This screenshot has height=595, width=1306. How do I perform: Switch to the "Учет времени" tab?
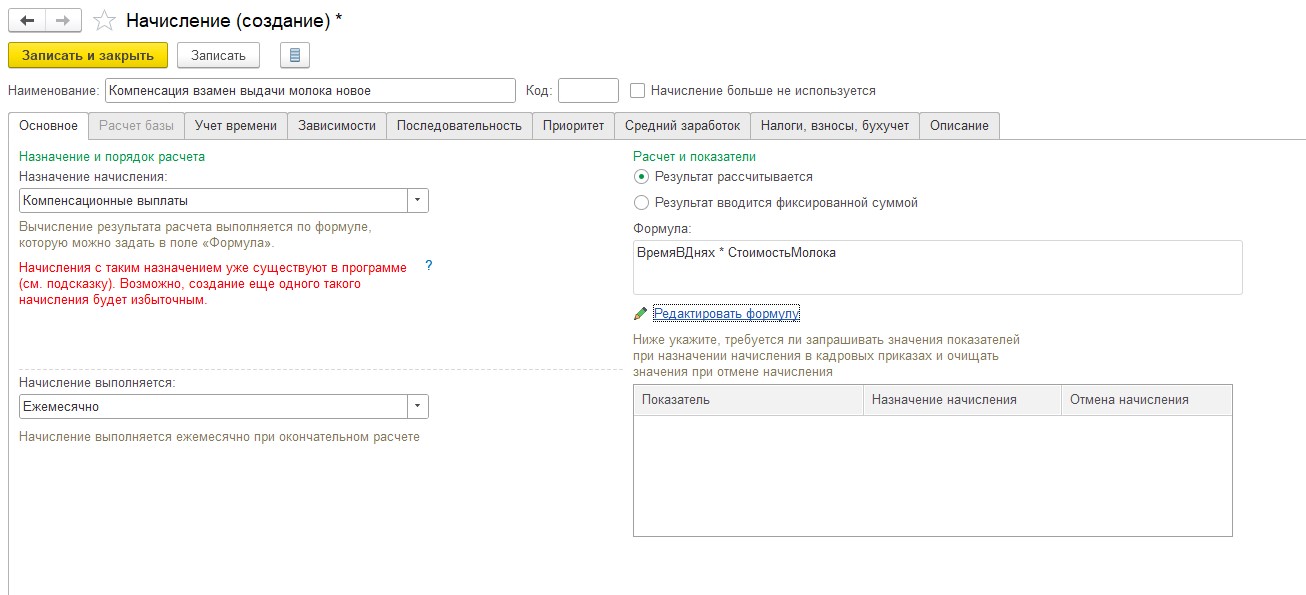(236, 126)
